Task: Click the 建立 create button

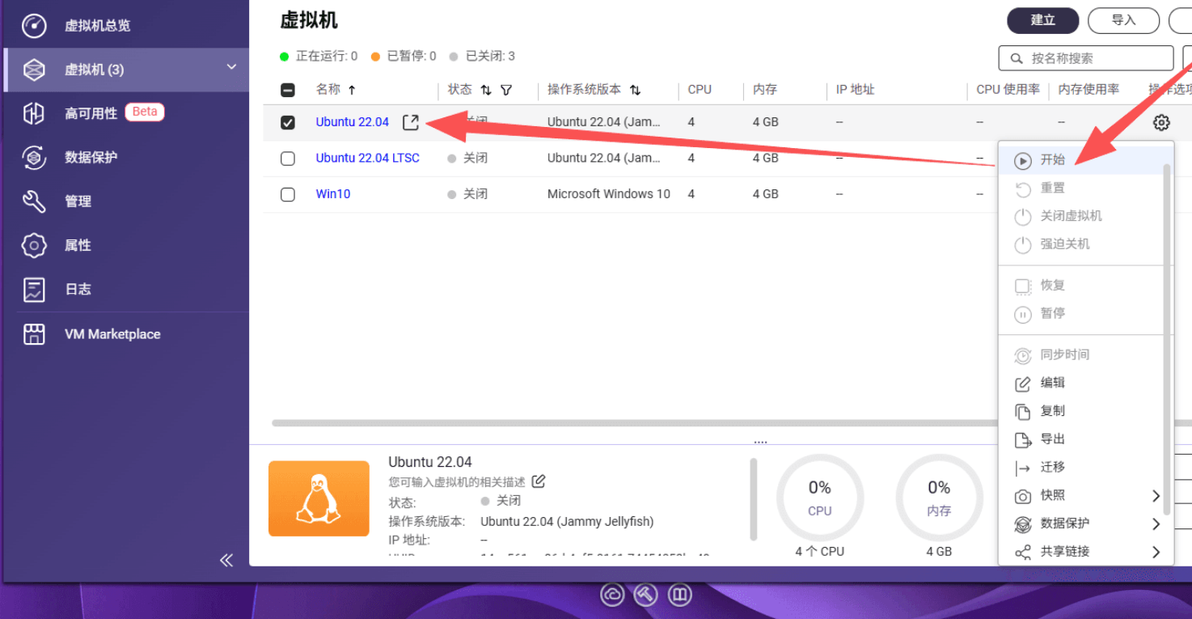Action: point(1042,21)
